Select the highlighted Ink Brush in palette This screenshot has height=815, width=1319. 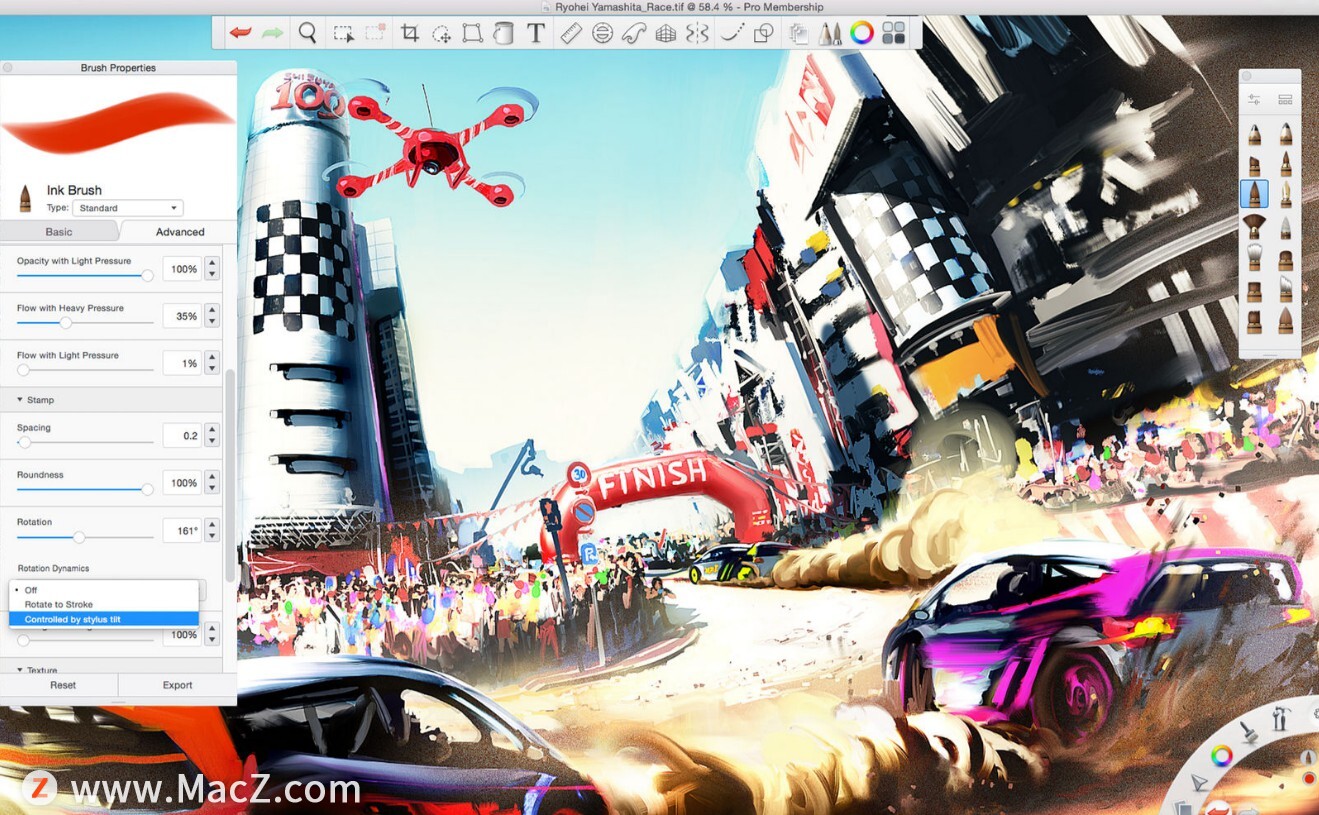[1254, 194]
